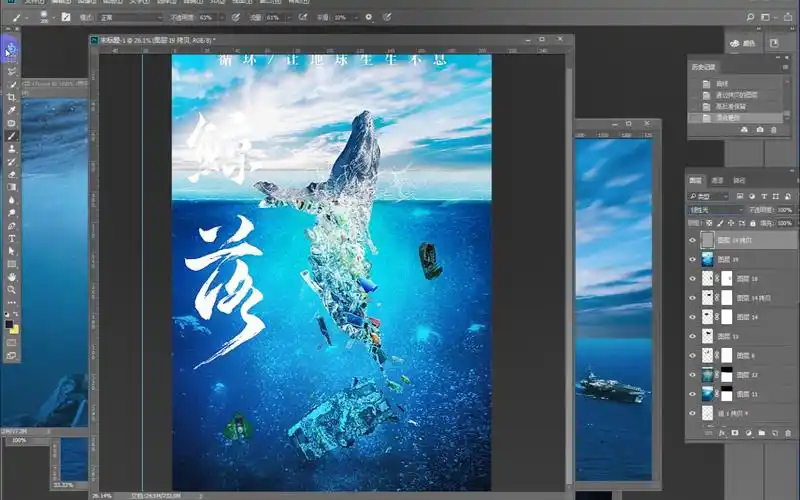
Task: Select the Horizontal Type tool
Action: point(12,238)
